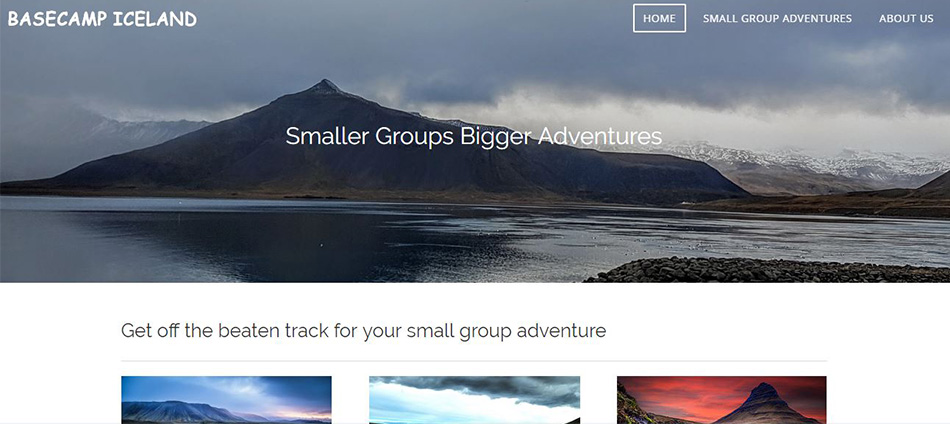Click the Smaller Groups Bigger Adventures headline
The height and width of the screenshot is (424, 950).
pos(474,136)
